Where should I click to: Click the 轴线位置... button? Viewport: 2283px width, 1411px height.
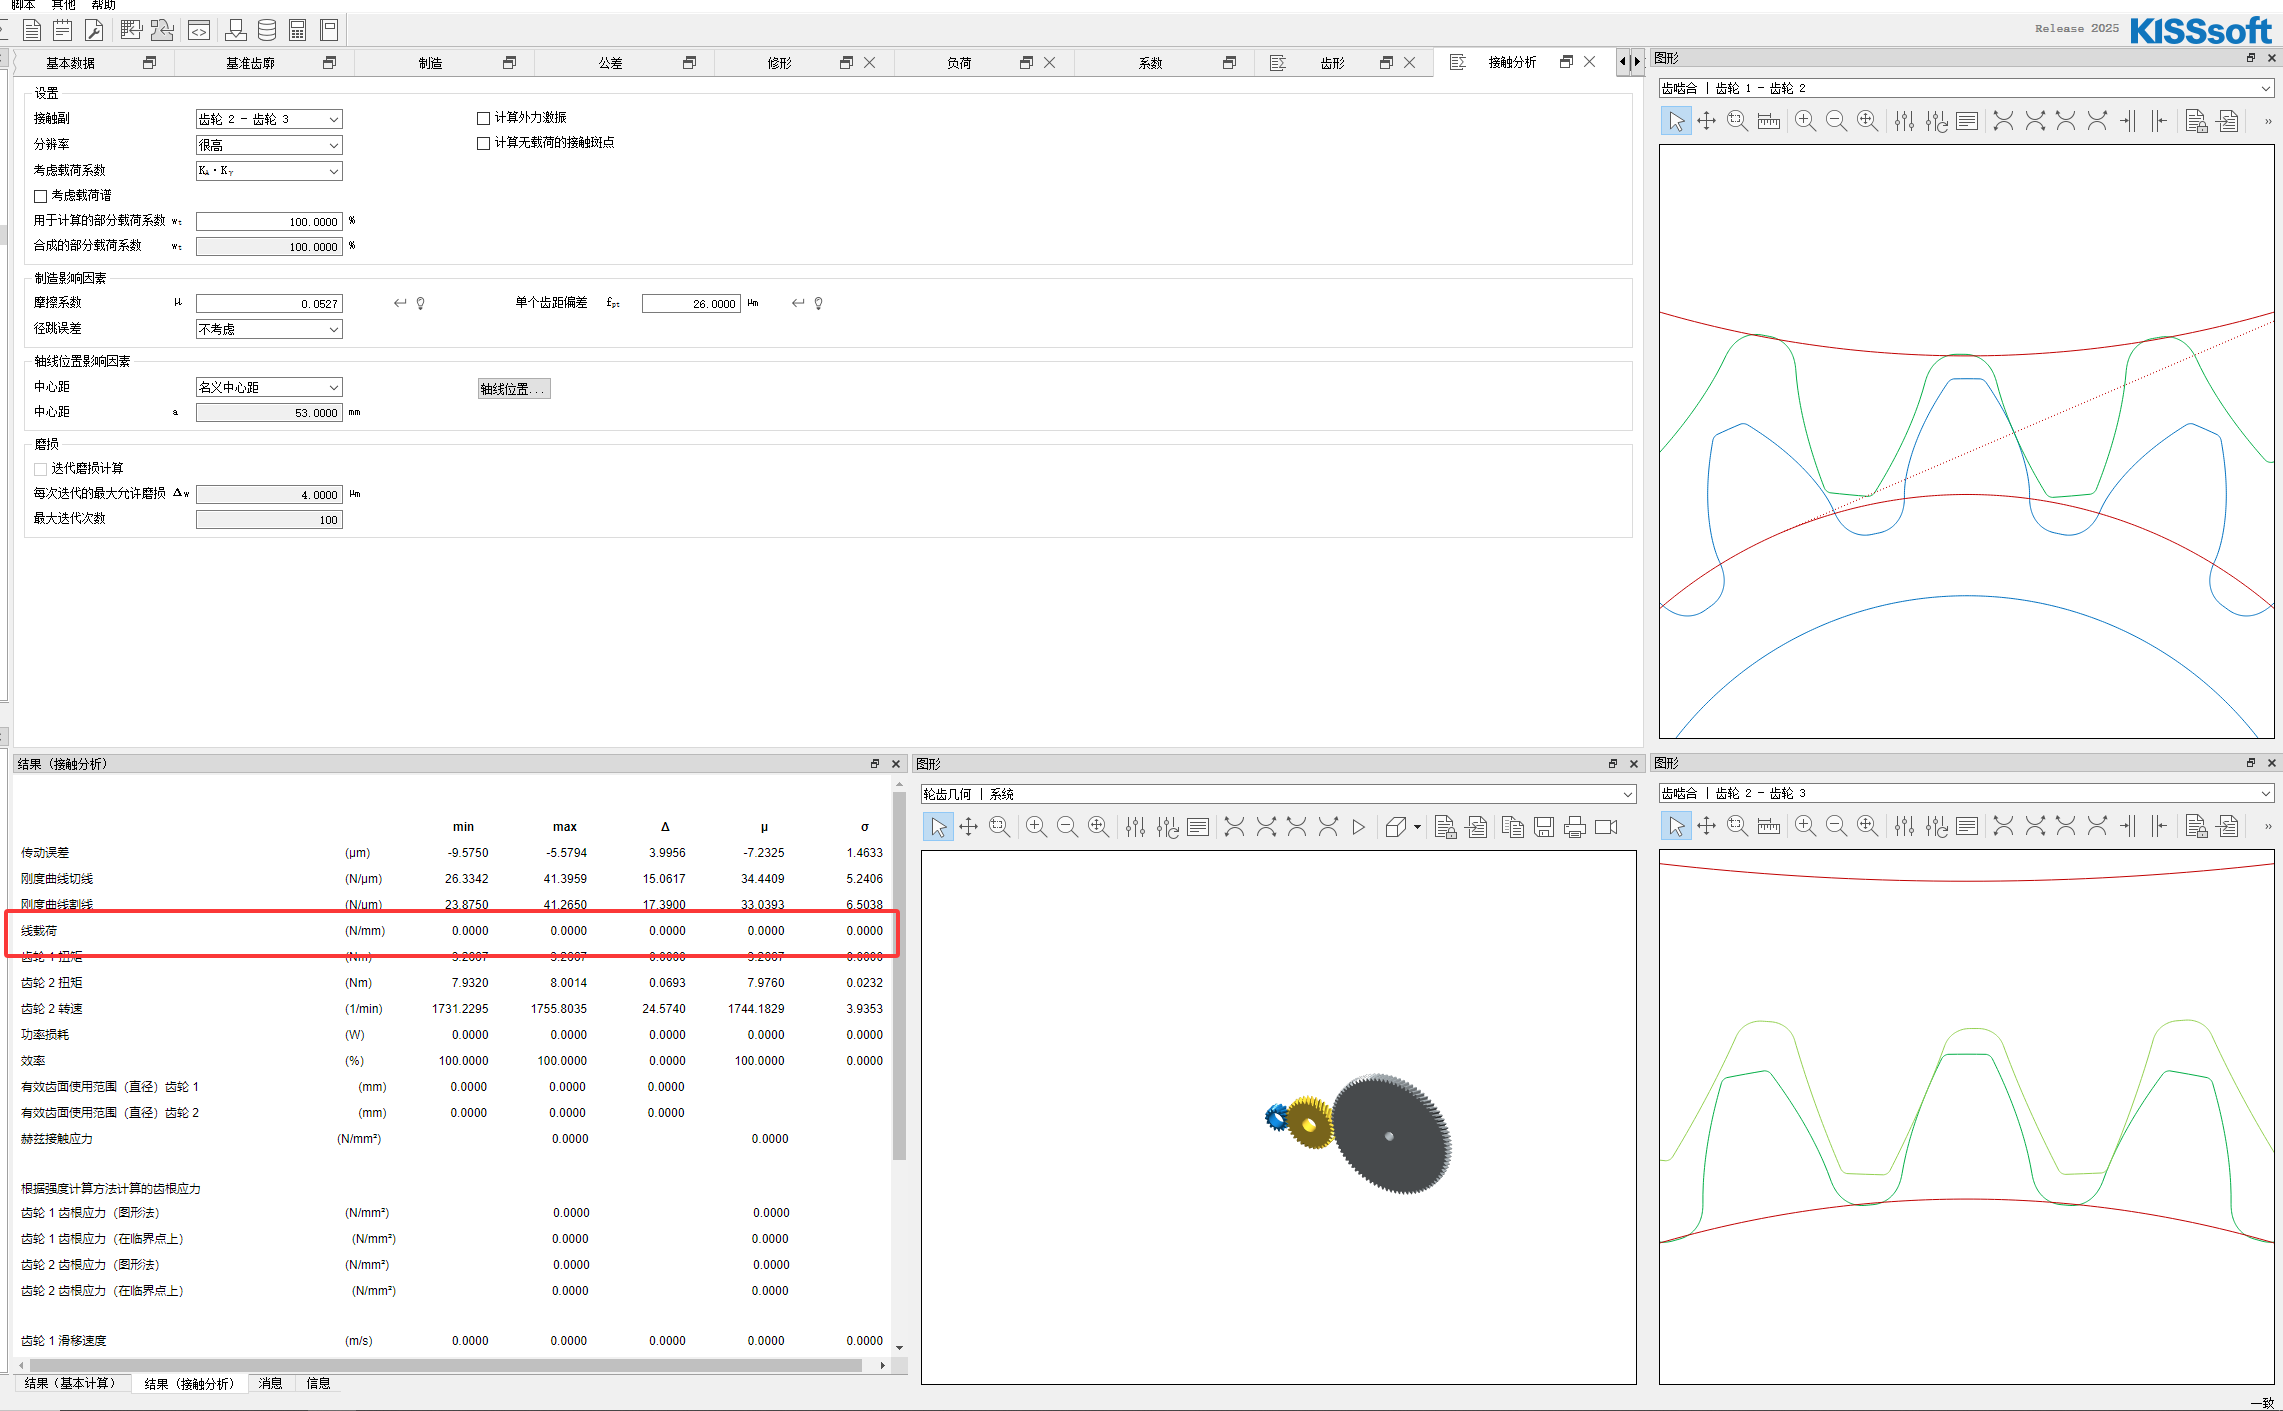tap(514, 389)
